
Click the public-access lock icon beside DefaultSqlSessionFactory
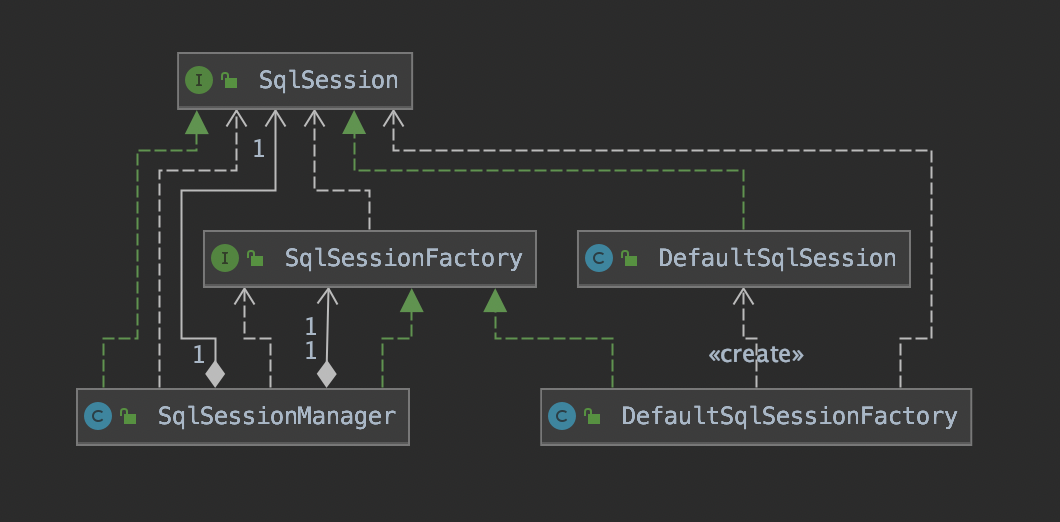[592, 416]
